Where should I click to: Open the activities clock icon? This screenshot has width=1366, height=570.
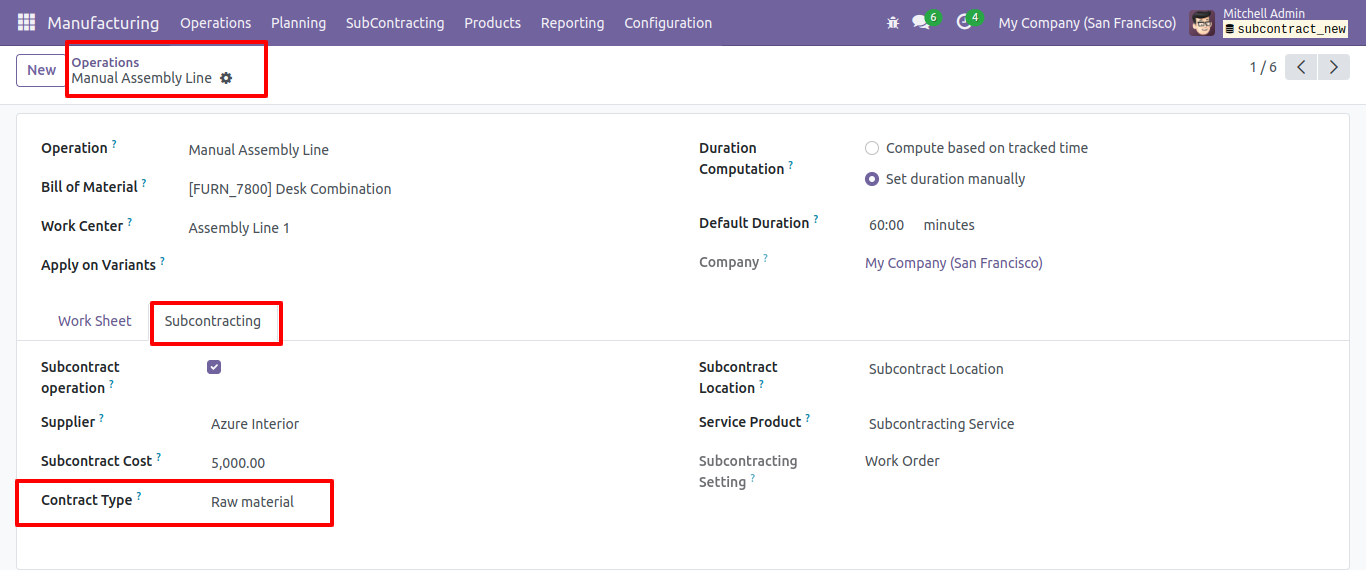point(963,22)
